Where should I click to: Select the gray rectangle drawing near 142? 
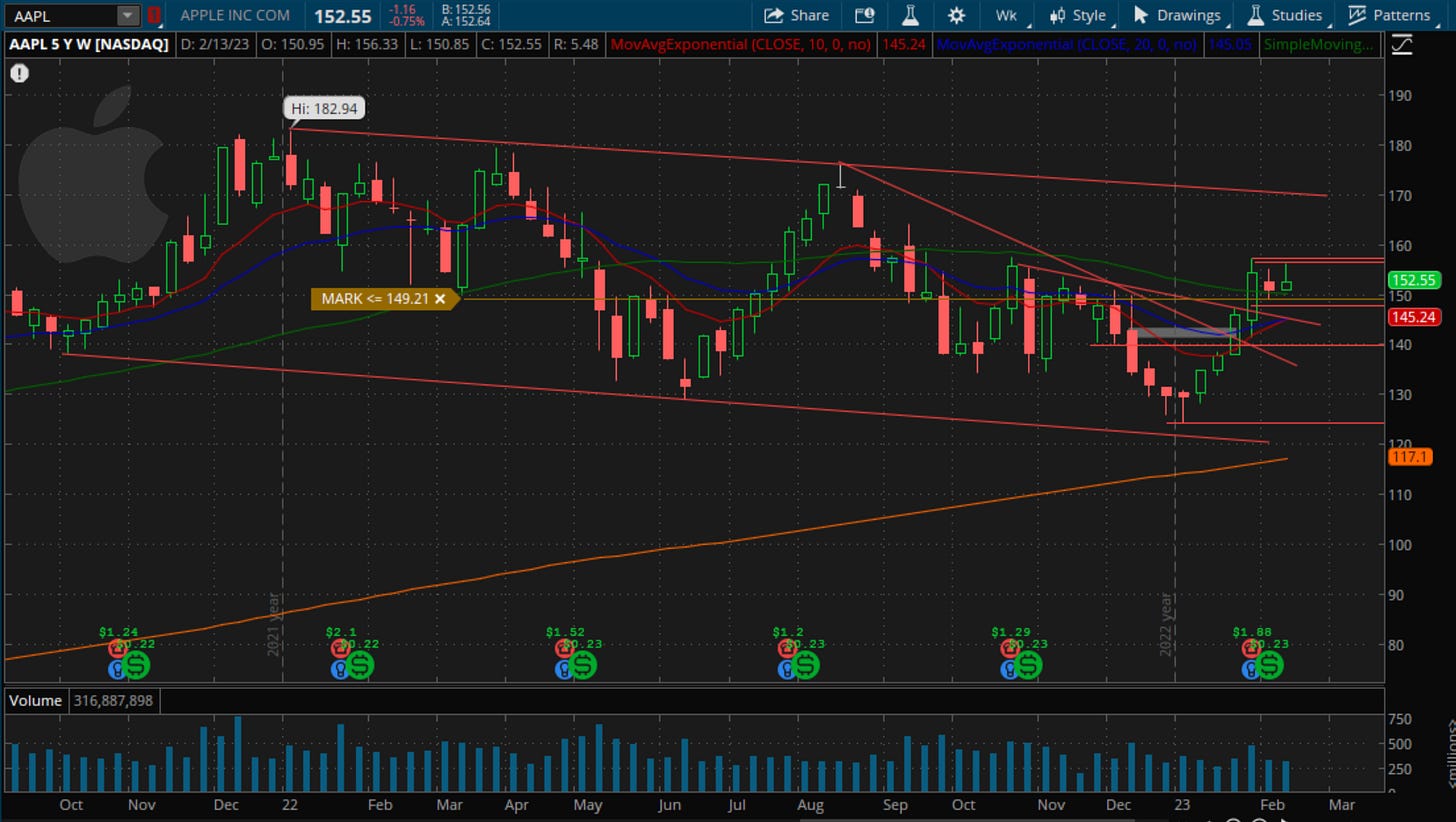pos(1183,332)
